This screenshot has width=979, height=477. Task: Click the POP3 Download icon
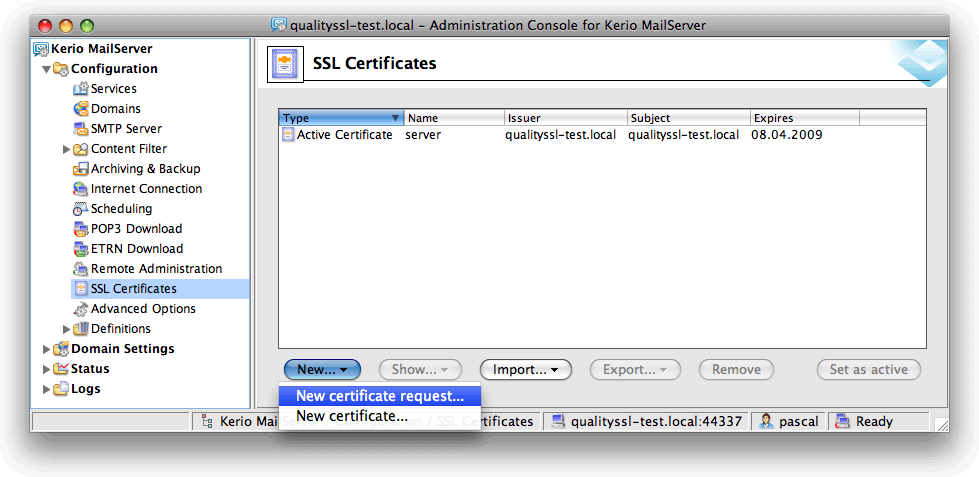[81, 229]
